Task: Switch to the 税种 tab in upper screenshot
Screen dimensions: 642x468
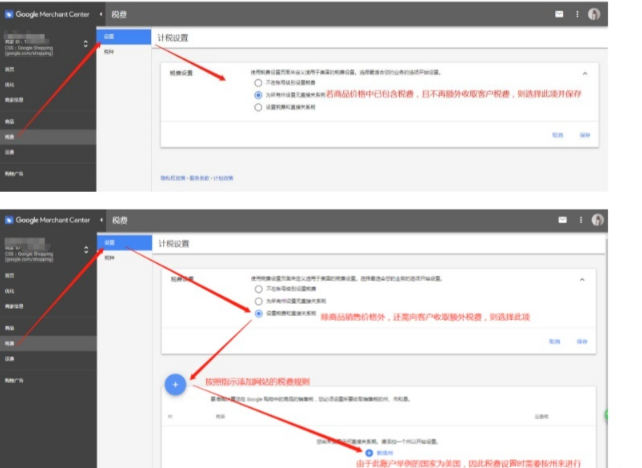Action: 109,52
